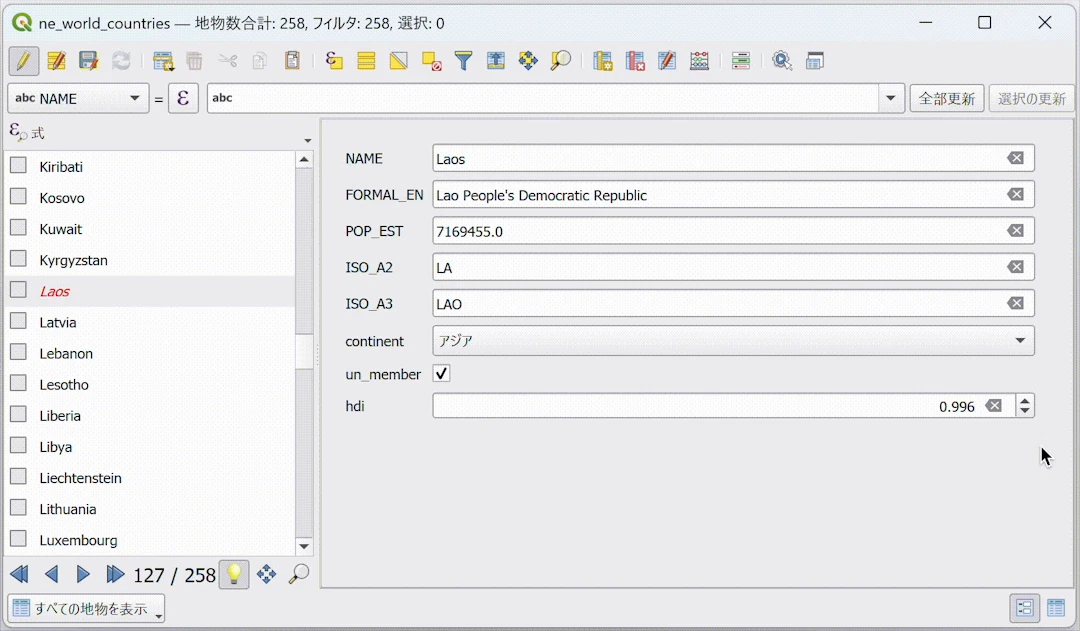
Task: Clear the POP_EST field value
Action: coord(1015,231)
